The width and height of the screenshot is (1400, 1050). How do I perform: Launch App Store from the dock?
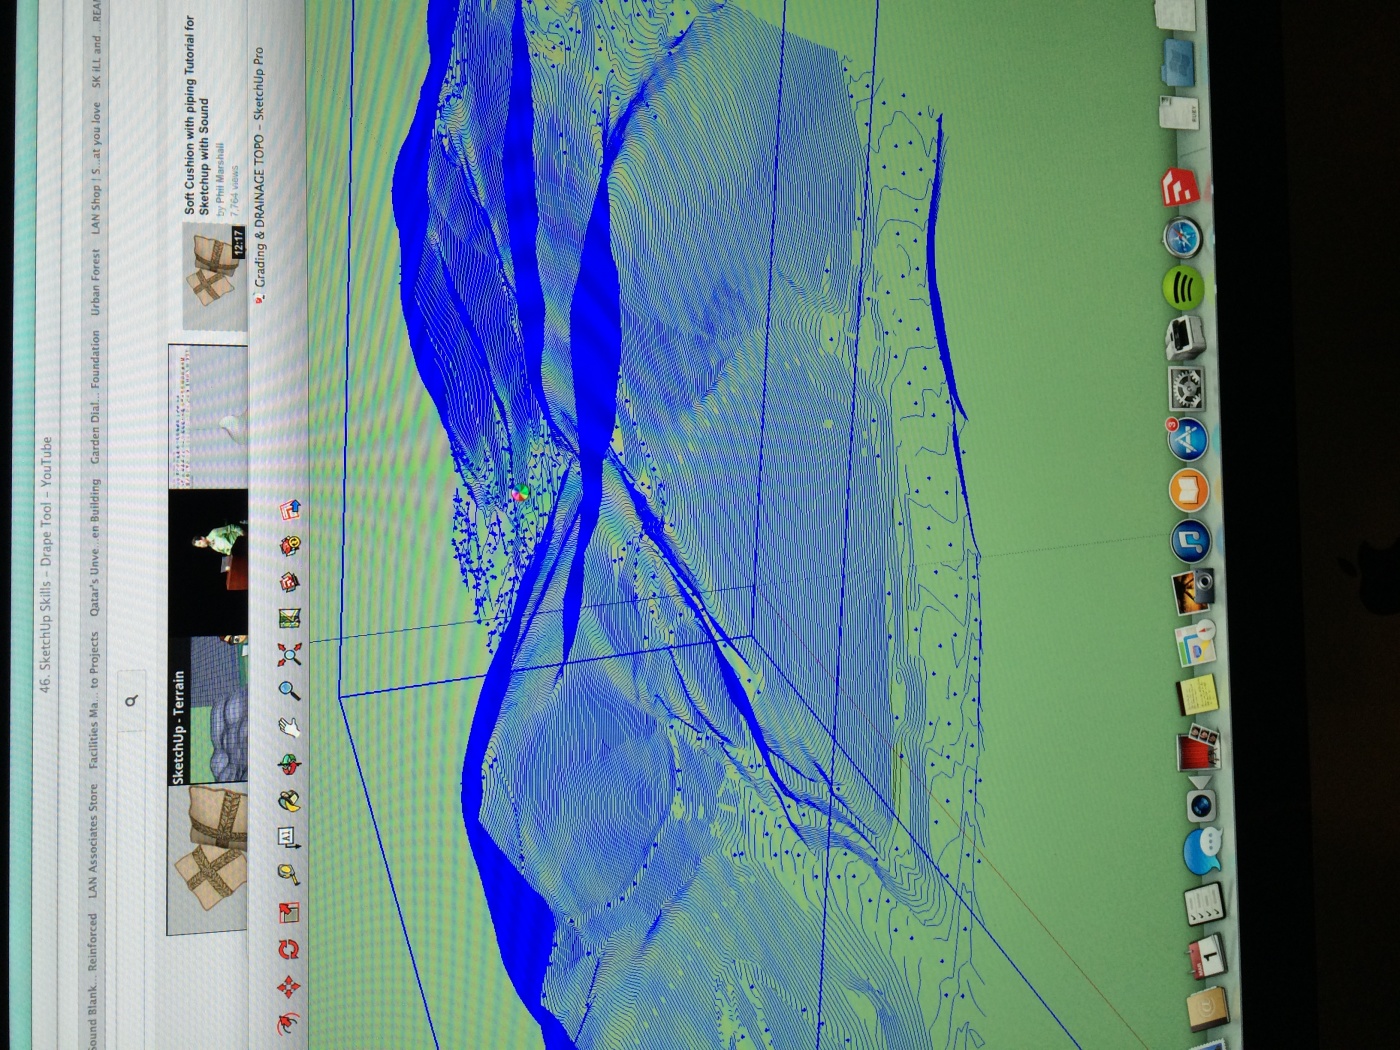coord(1187,439)
